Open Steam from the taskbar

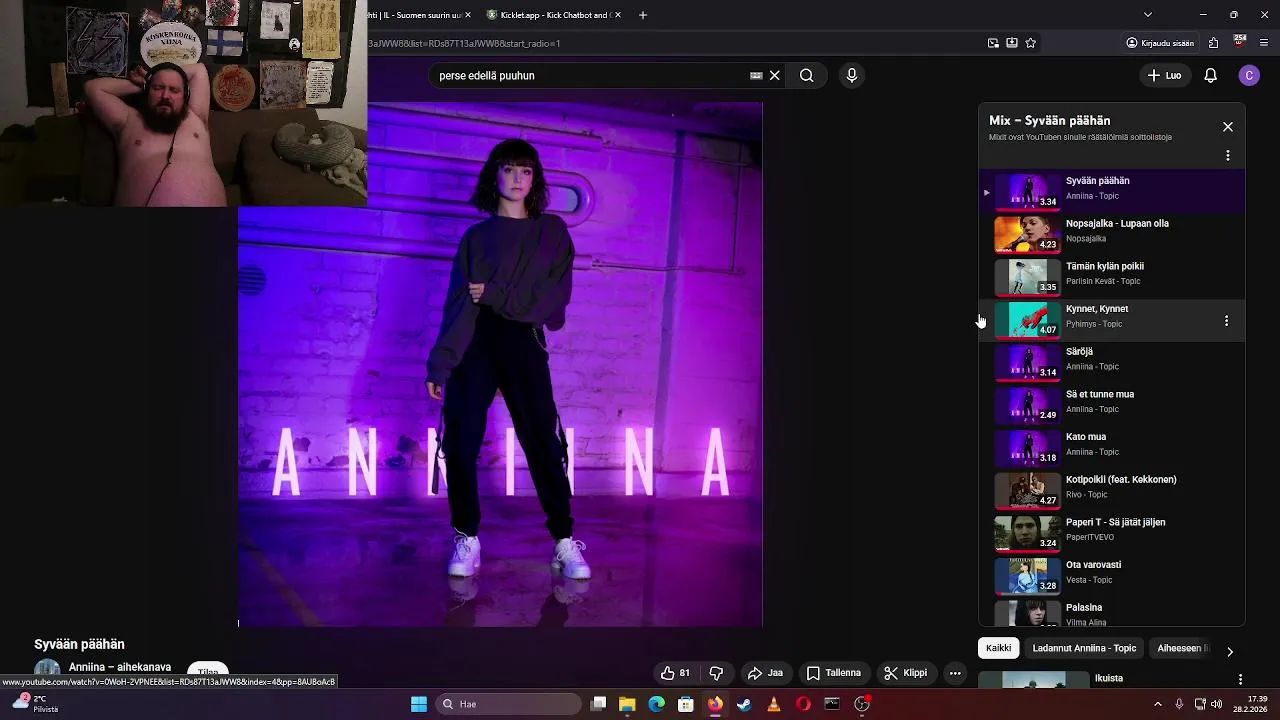[744, 704]
